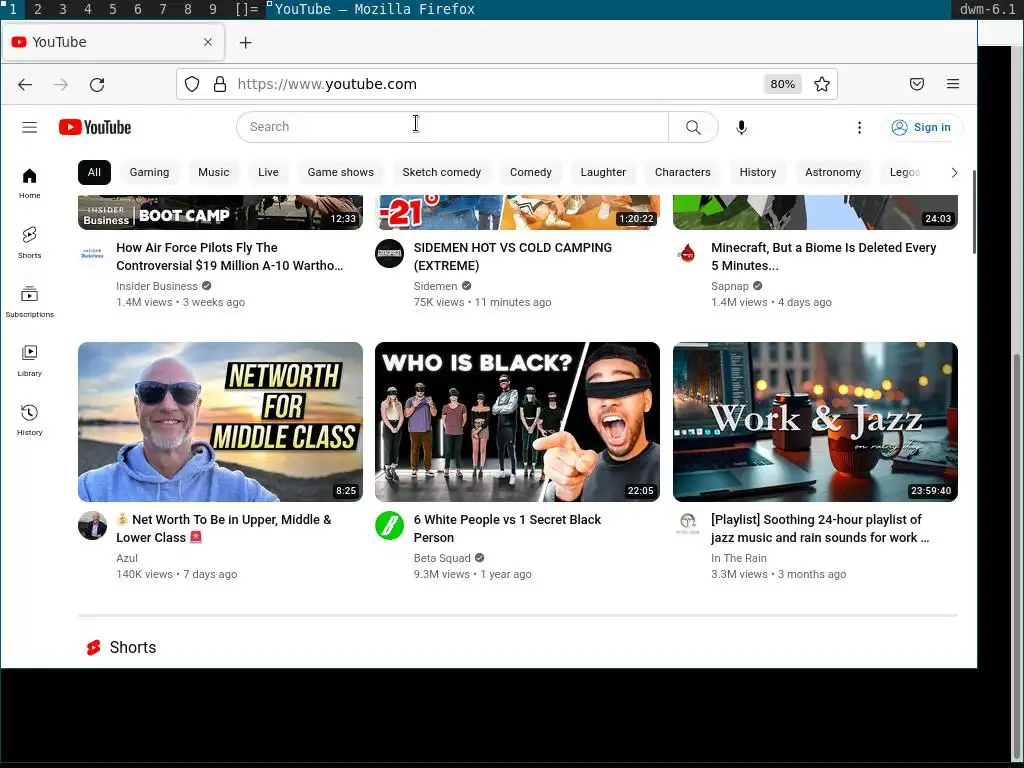Select the Laughter filter chip
Screen dimensions: 1024x768
(x=603, y=172)
